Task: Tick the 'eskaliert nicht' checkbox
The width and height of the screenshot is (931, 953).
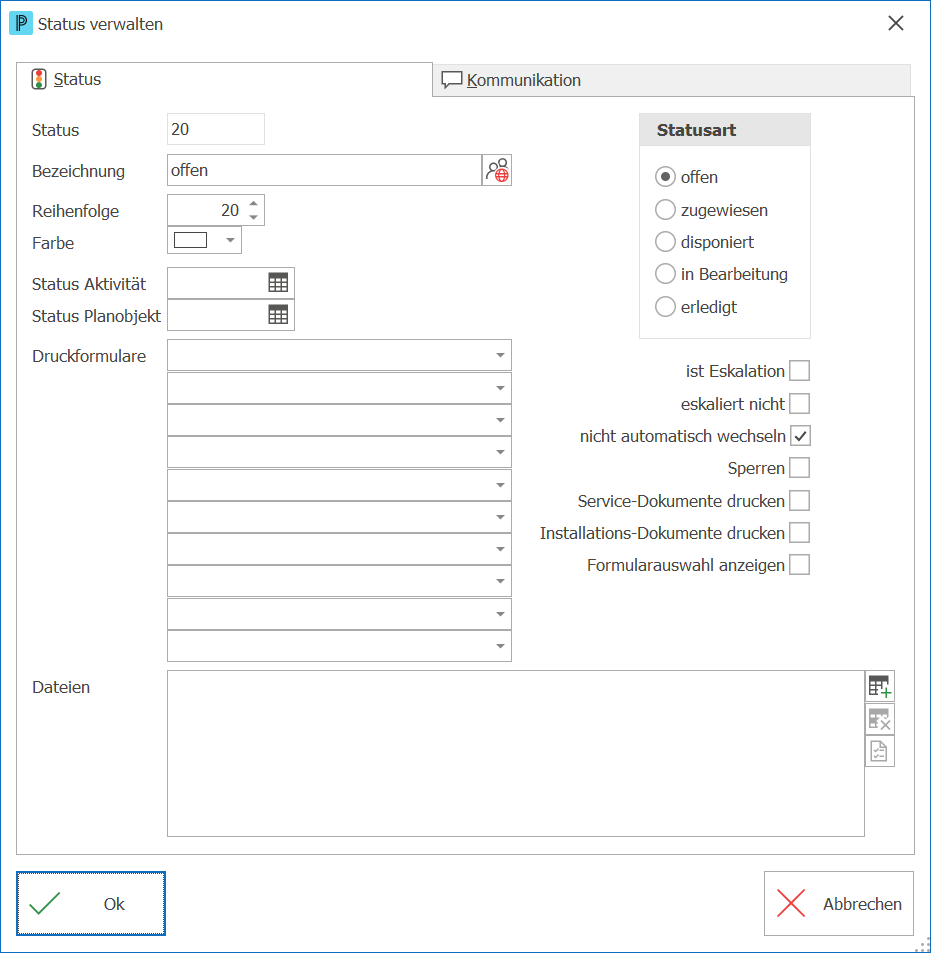Action: 800,404
